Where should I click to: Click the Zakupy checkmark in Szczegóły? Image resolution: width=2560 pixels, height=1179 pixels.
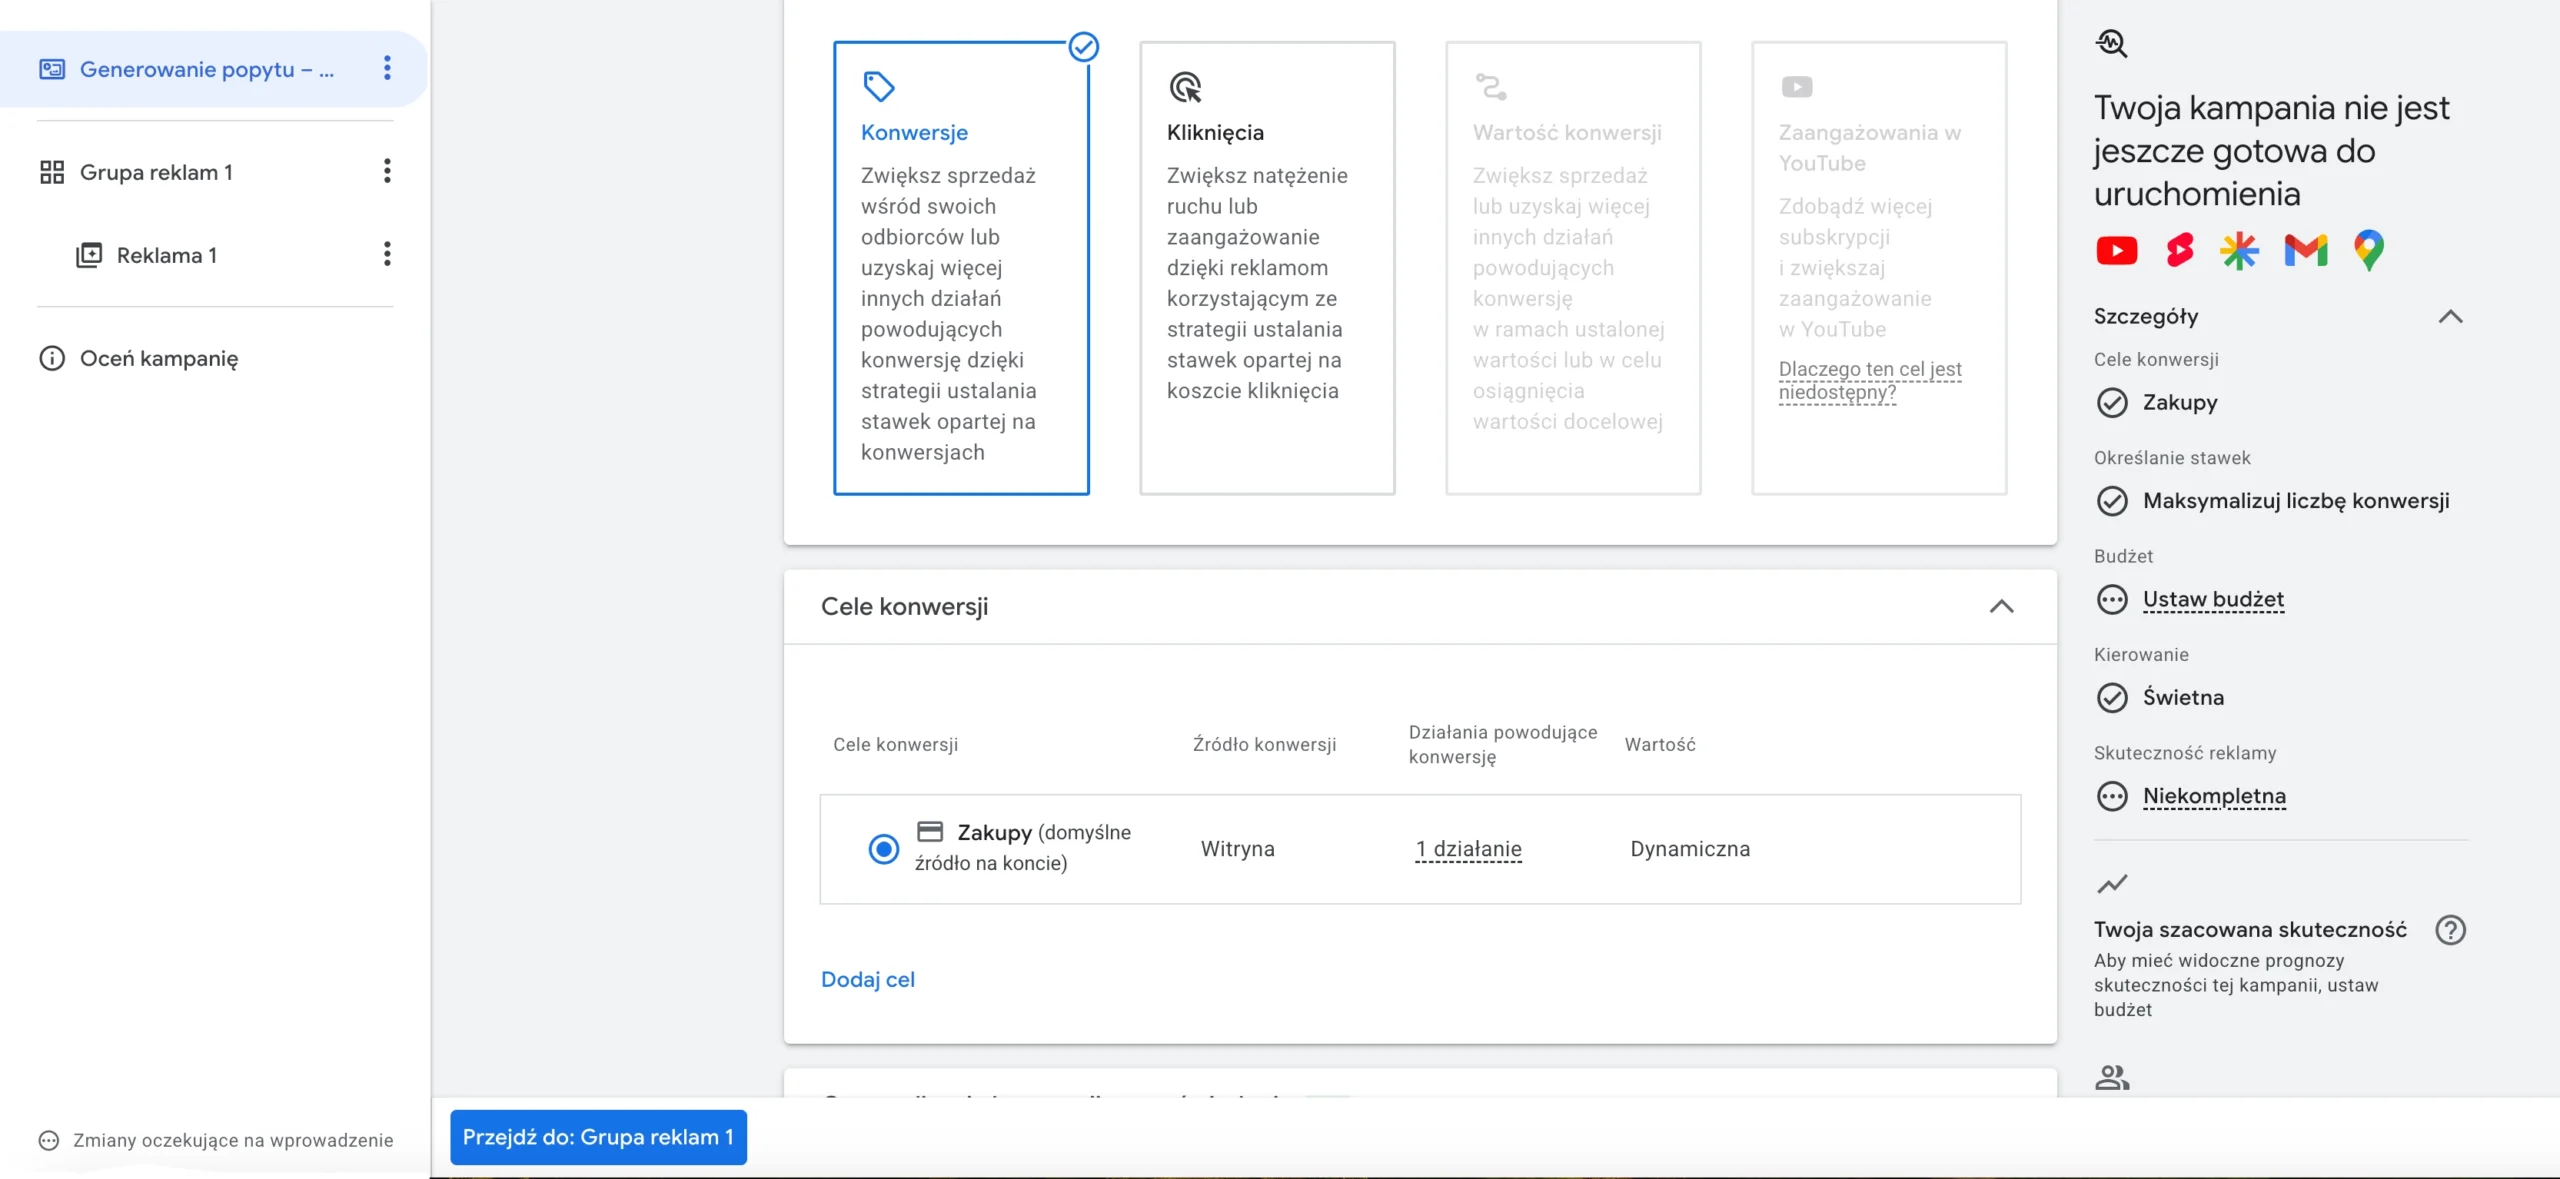[x=2111, y=403]
